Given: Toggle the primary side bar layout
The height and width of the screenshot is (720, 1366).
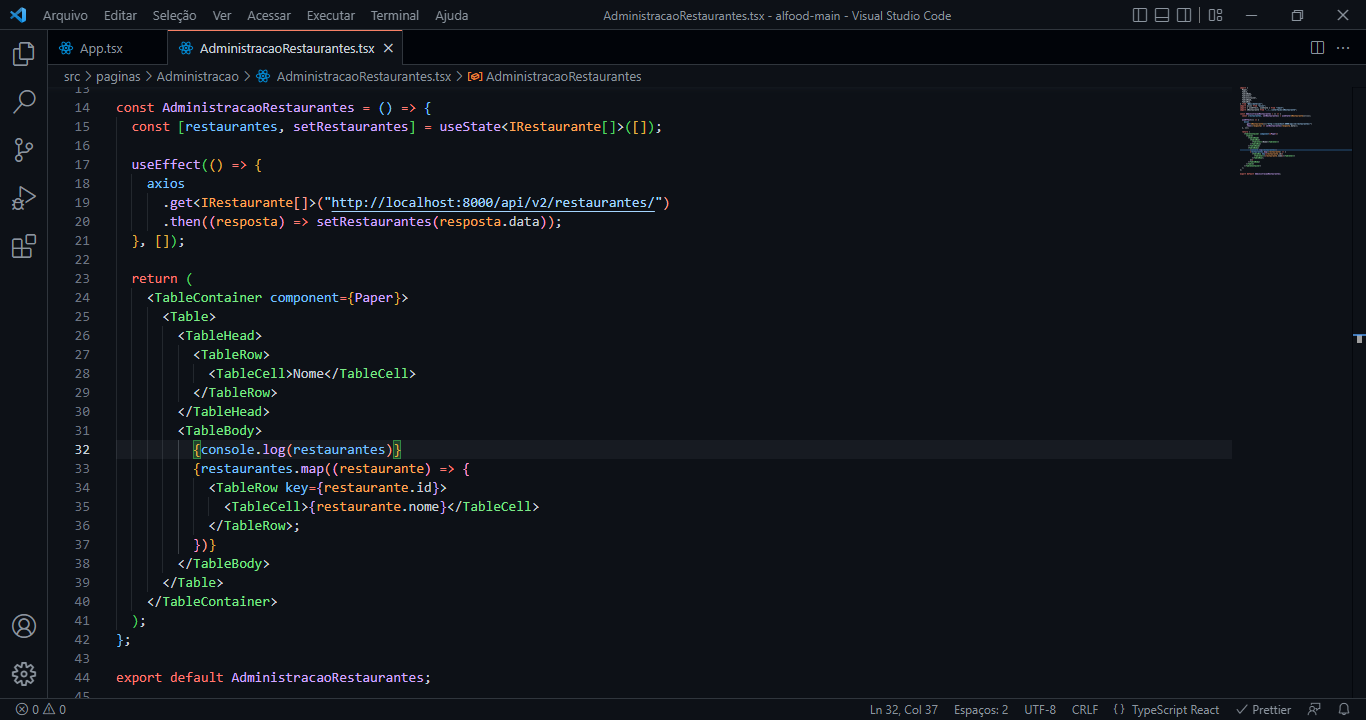Looking at the screenshot, I should tap(1140, 15).
